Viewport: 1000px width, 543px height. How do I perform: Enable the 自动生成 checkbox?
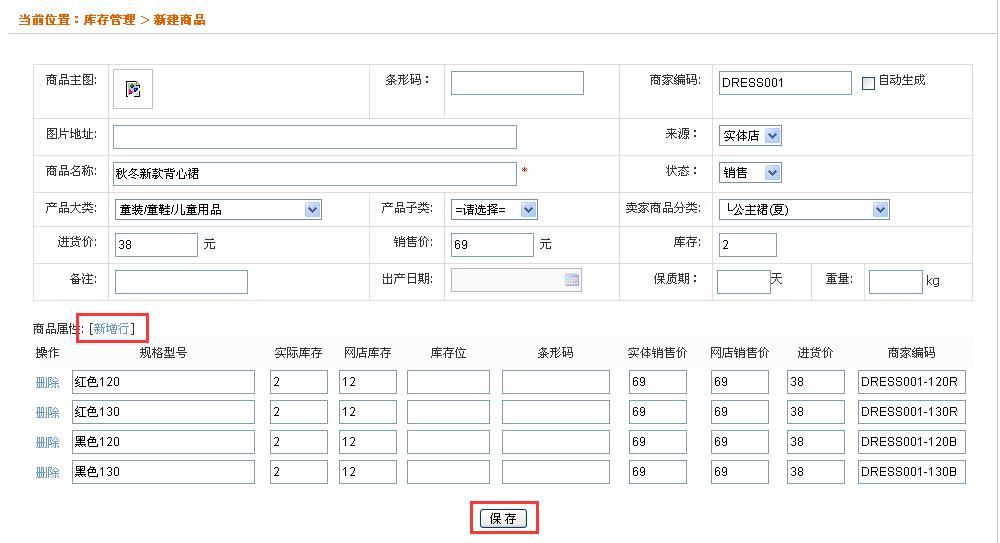868,83
